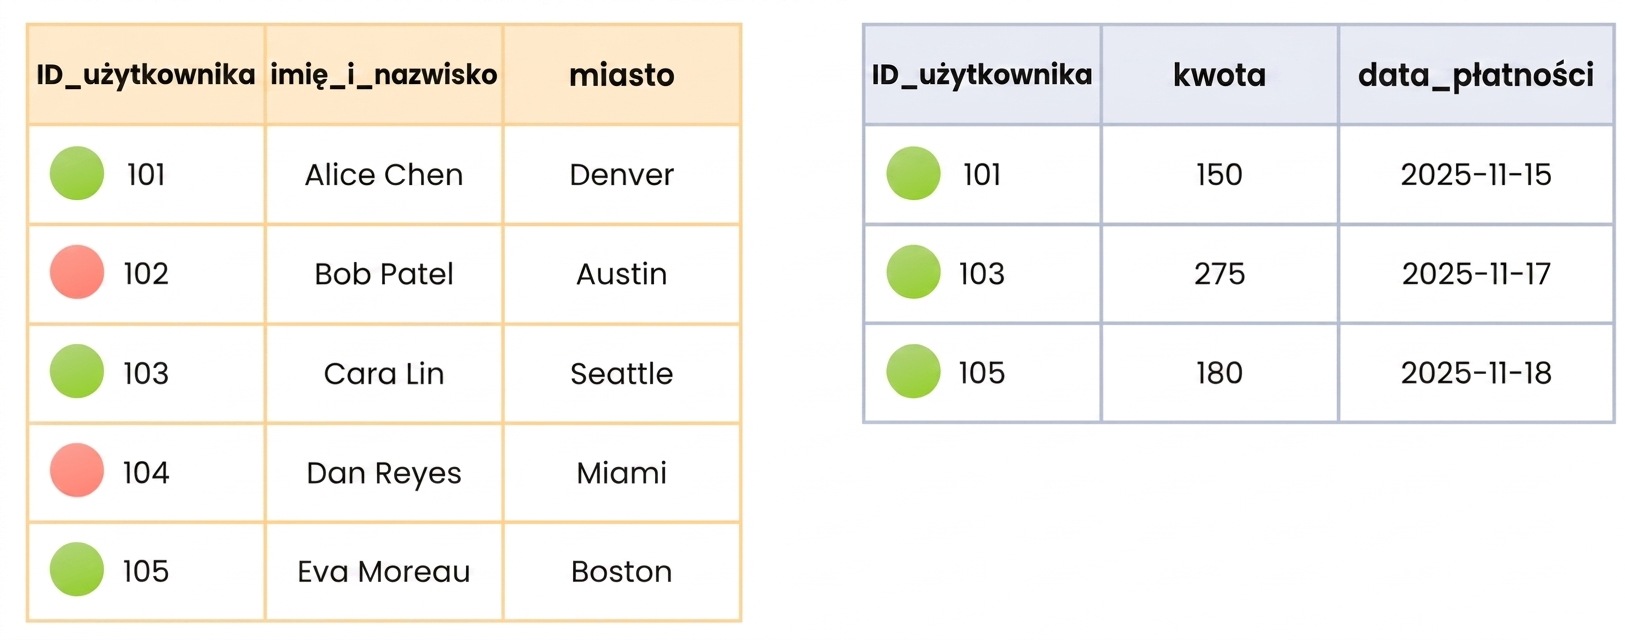Select the payment date 2025-11-18 cell
Screen dimensions: 1625x640
pyautogui.click(x=1476, y=373)
